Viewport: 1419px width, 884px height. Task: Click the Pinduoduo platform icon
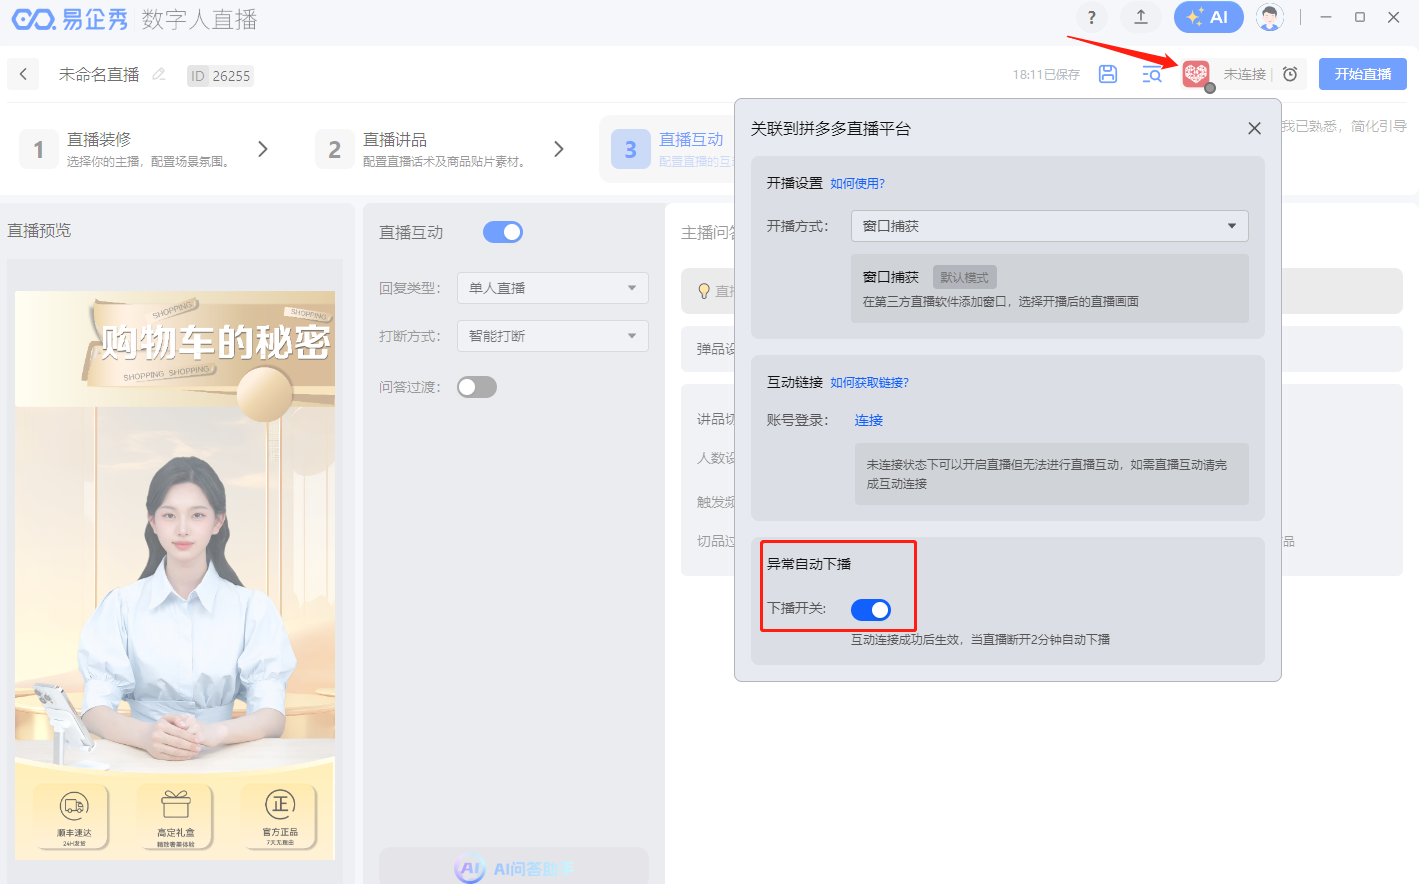(x=1196, y=73)
